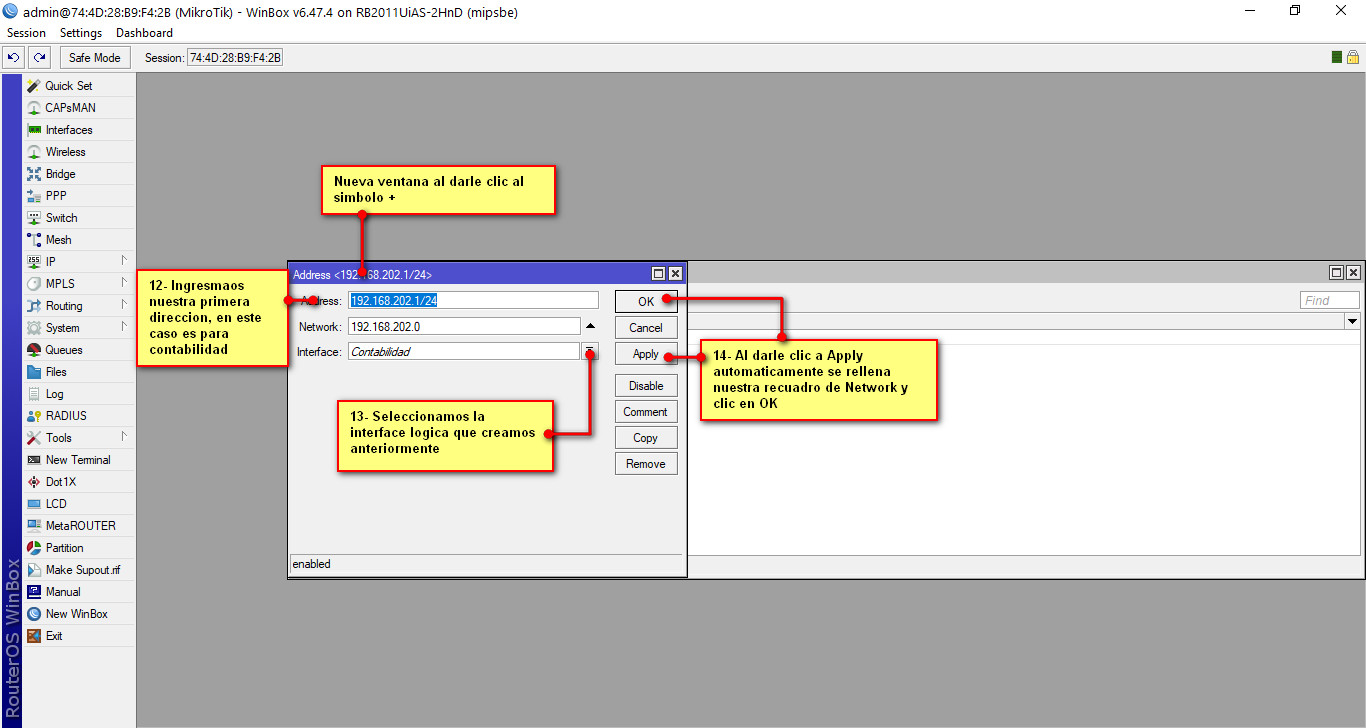Expand the IP submenu
This screenshot has height=728, width=1366.
(x=80, y=262)
